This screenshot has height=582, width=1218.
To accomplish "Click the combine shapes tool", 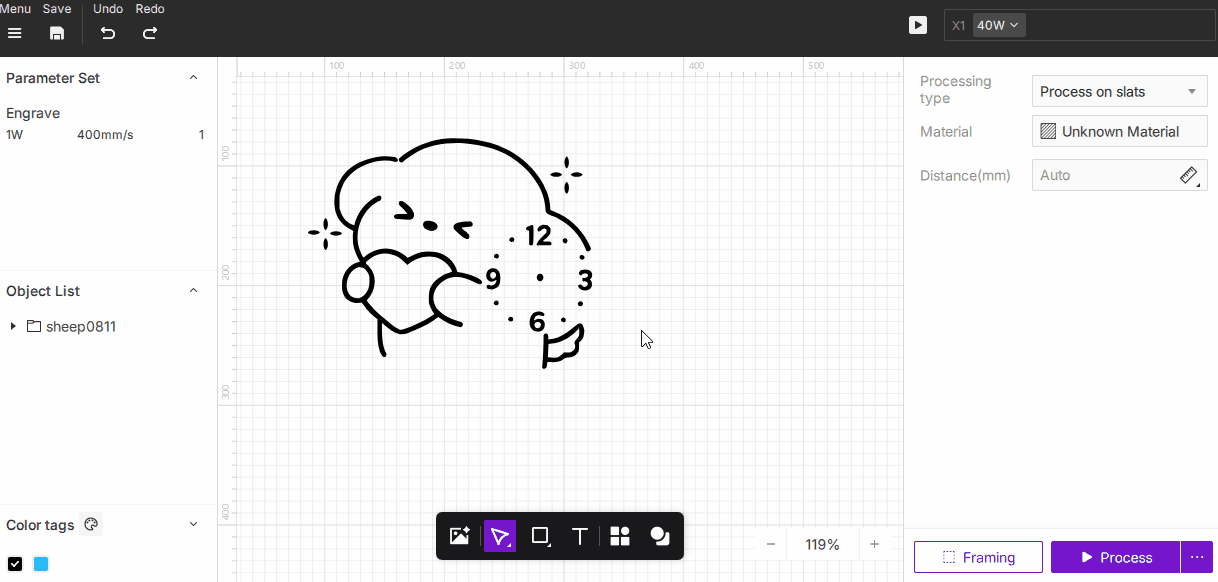I will pyautogui.click(x=660, y=536).
